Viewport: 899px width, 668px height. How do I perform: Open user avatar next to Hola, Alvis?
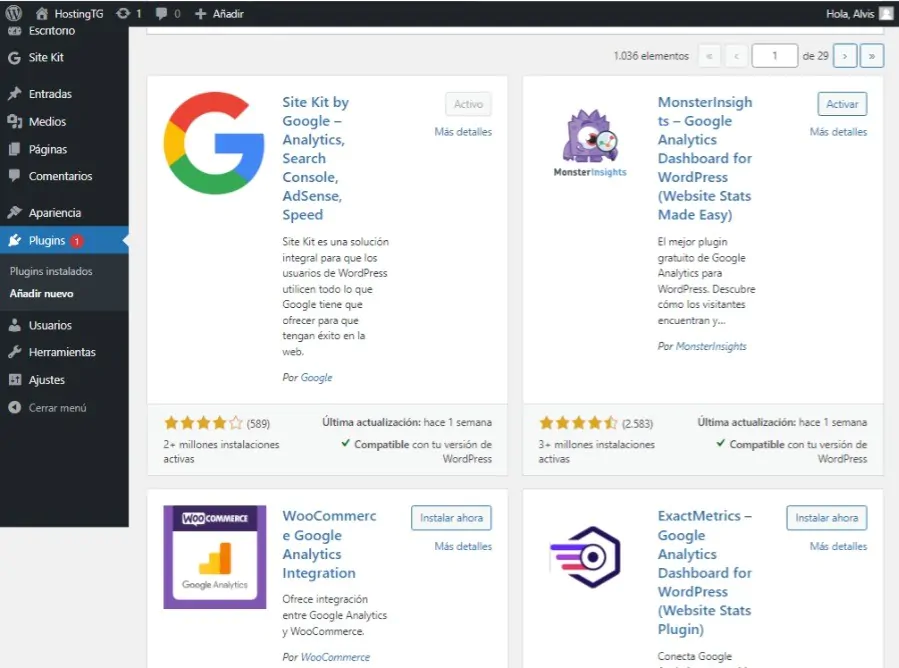coord(886,13)
